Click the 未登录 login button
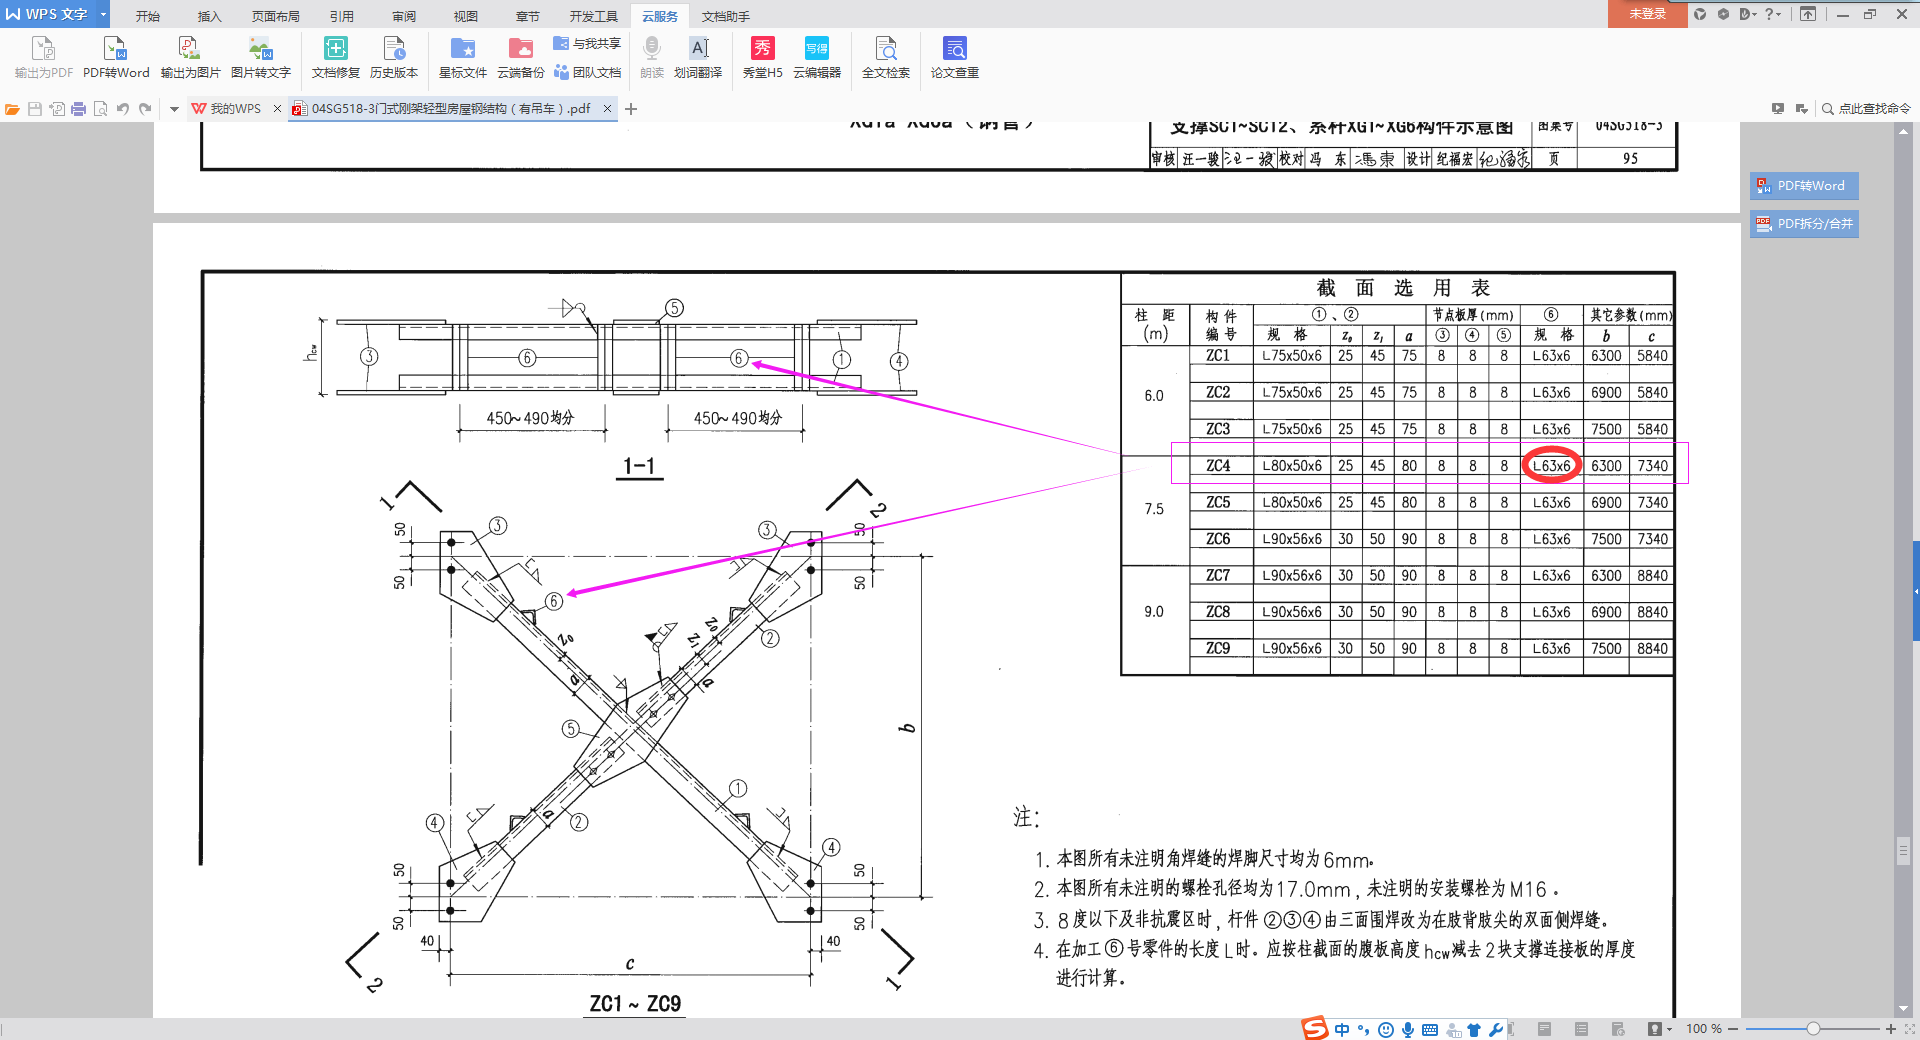 tap(1647, 14)
